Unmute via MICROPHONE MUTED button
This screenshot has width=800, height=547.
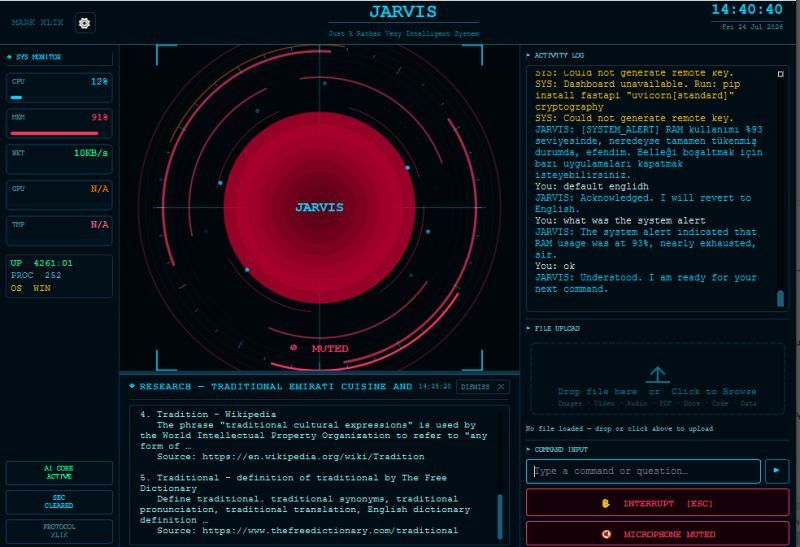point(658,534)
